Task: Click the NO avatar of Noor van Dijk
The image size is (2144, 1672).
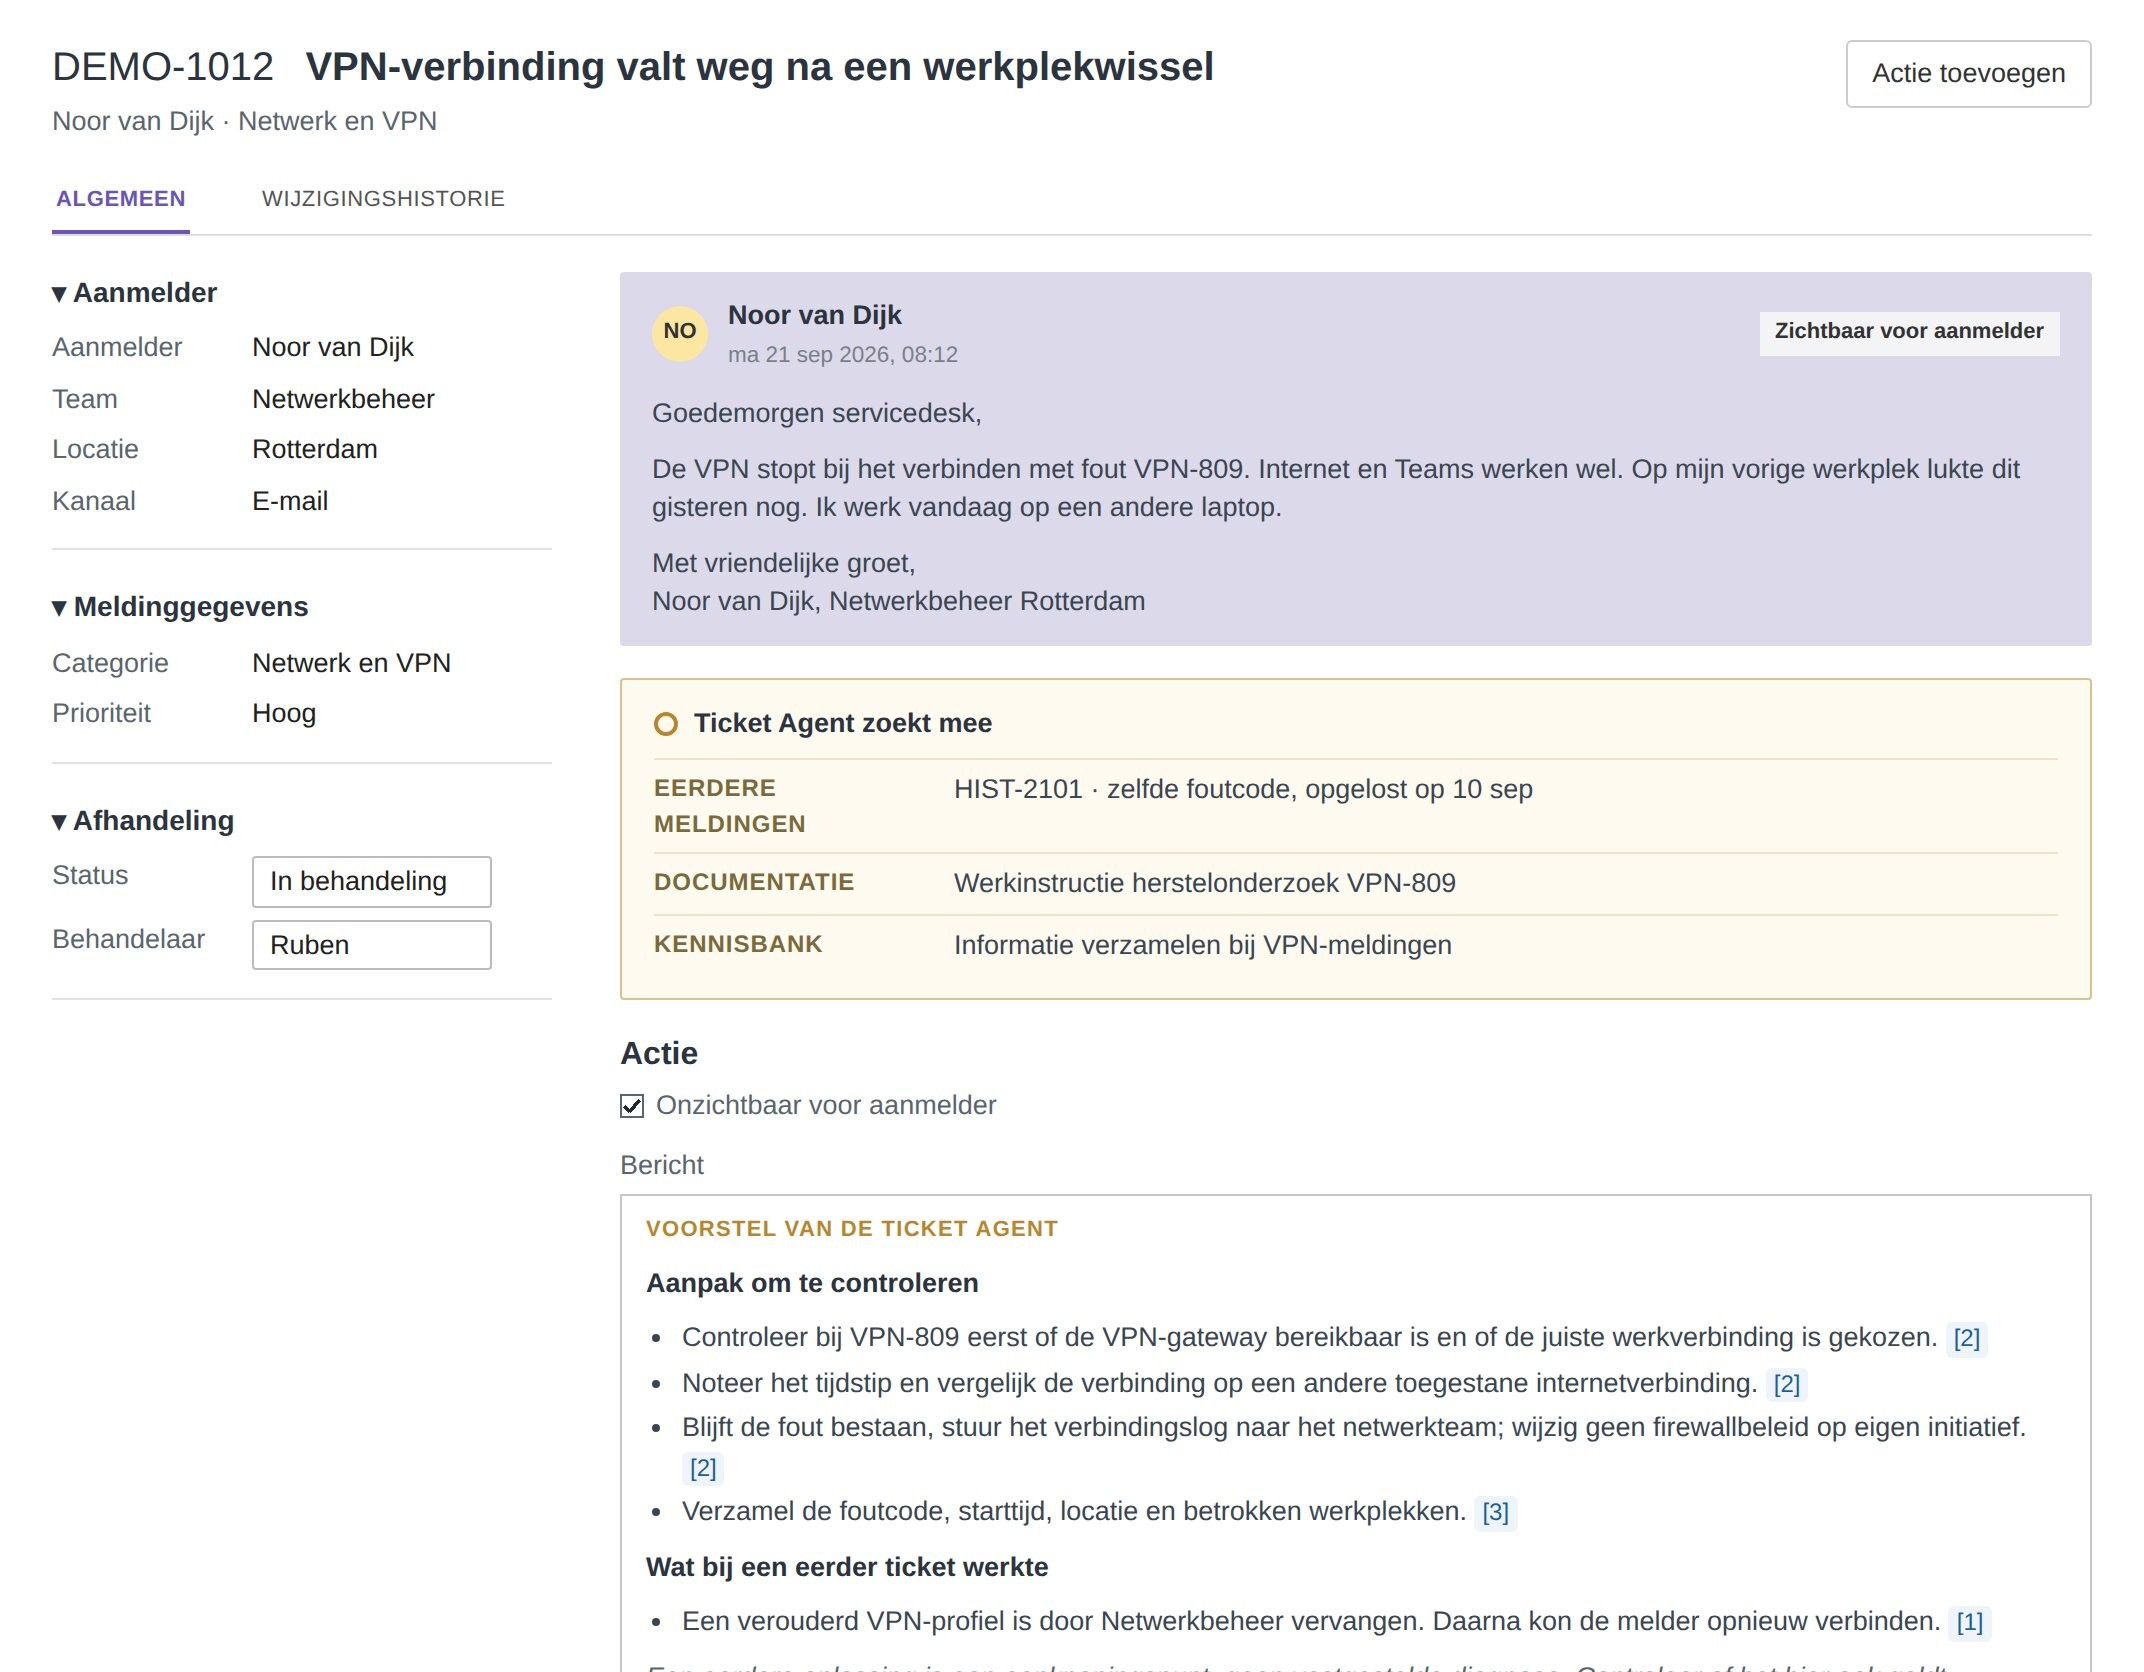Action: click(x=680, y=333)
